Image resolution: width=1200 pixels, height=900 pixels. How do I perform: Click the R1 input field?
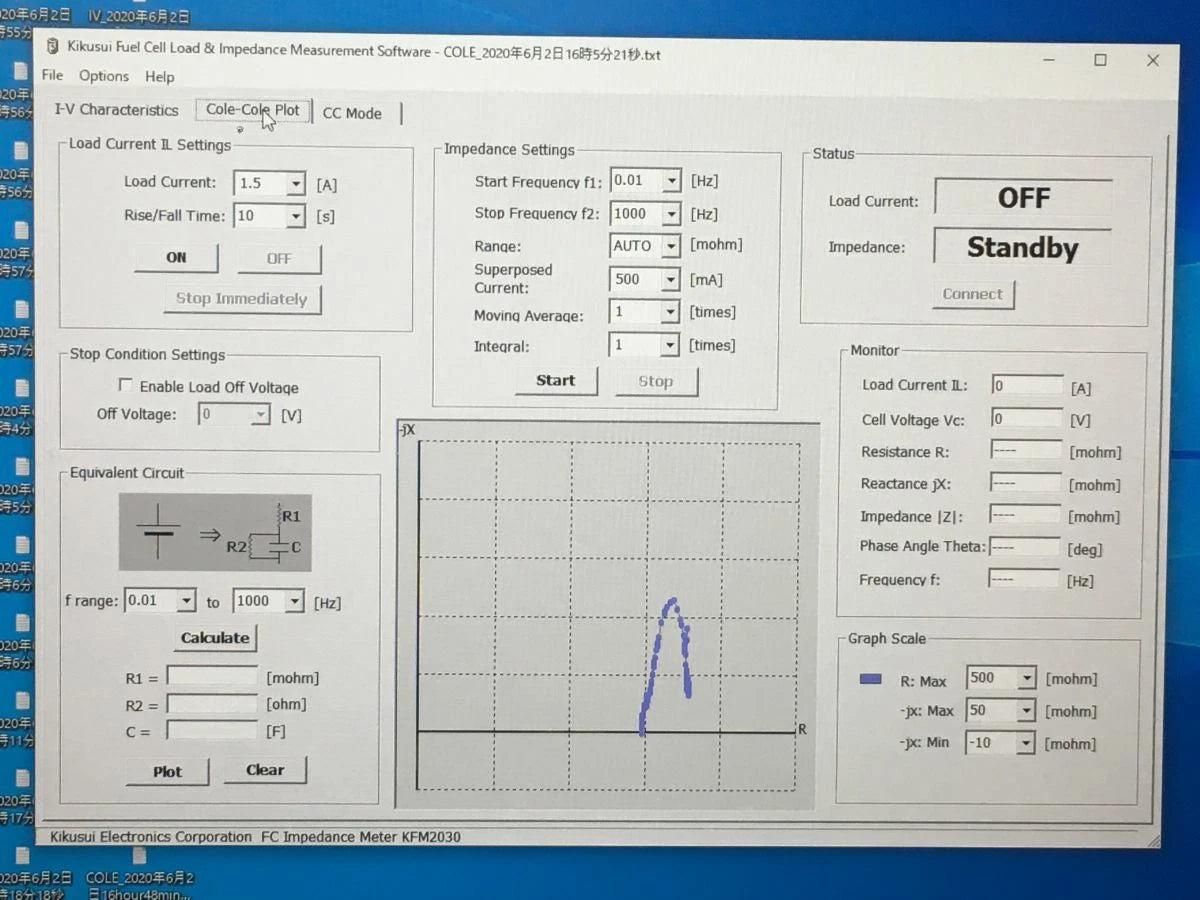212,677
